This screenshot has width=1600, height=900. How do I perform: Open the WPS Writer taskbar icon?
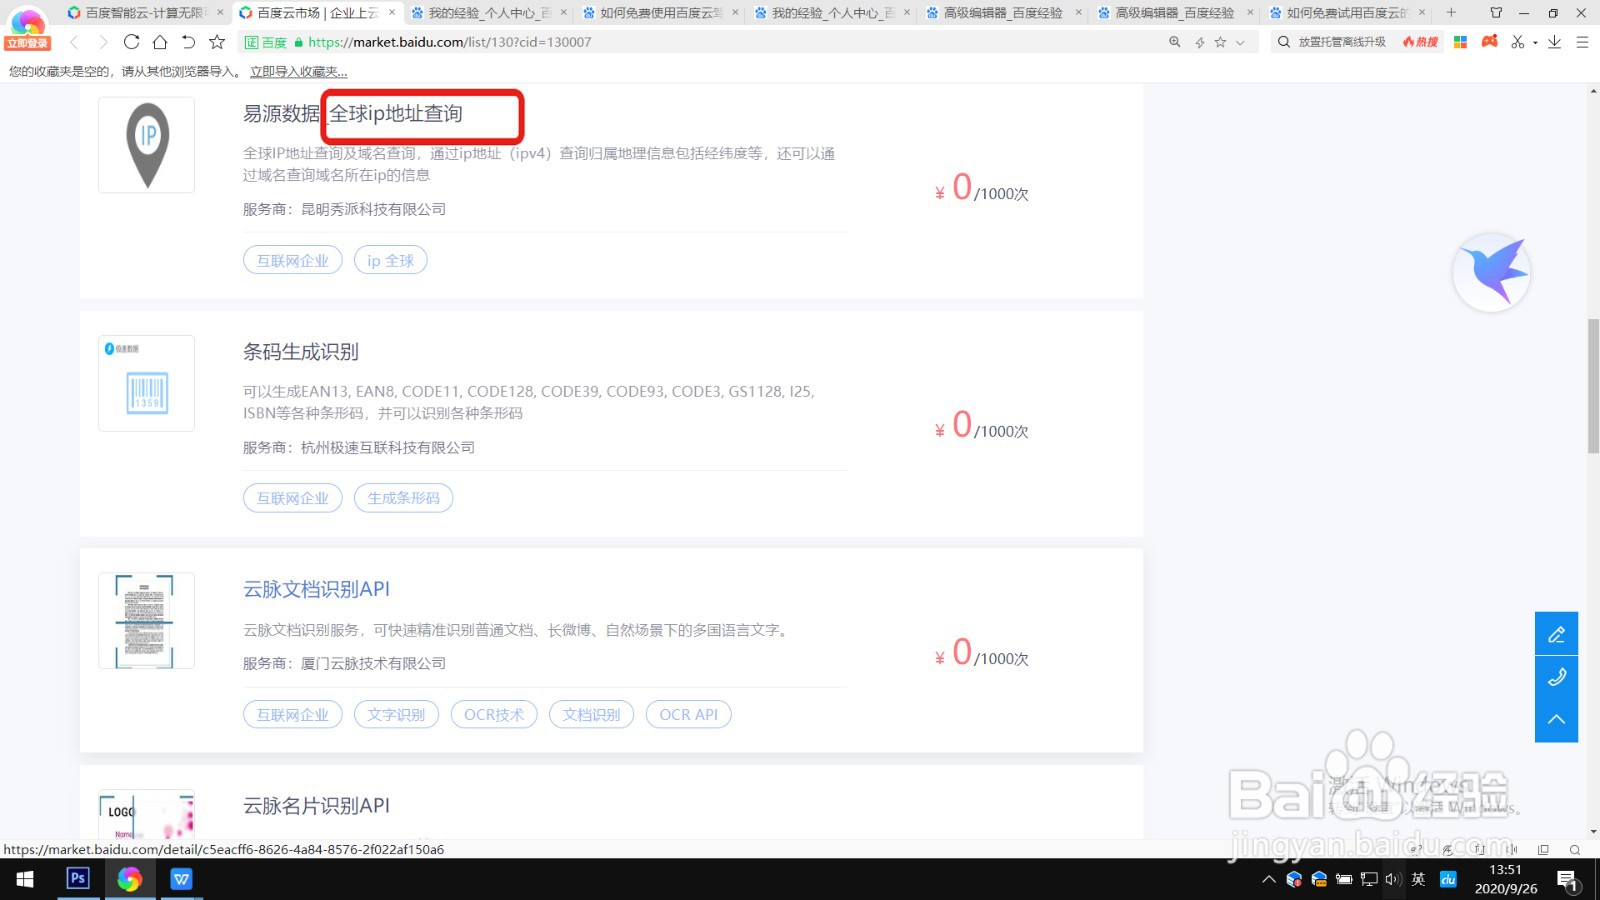pos(181,879)
